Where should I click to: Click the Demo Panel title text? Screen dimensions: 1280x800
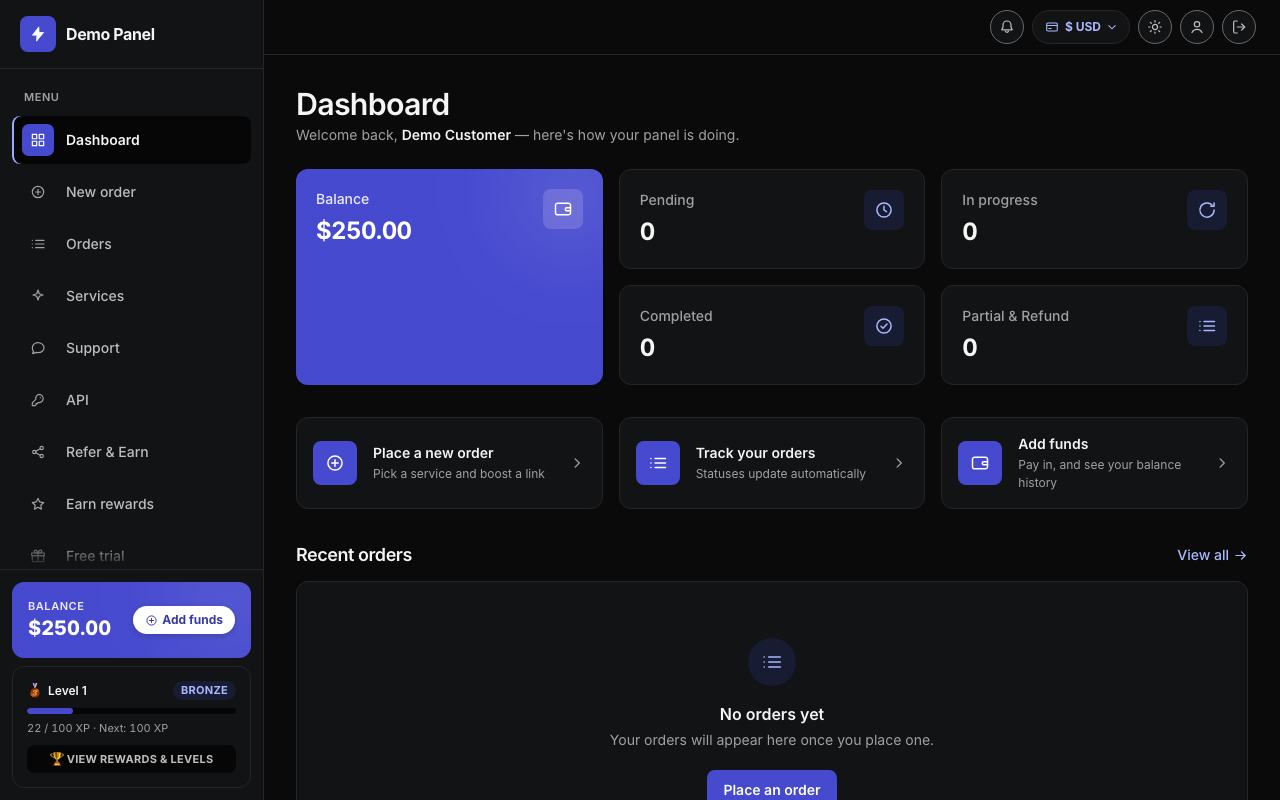110,34
